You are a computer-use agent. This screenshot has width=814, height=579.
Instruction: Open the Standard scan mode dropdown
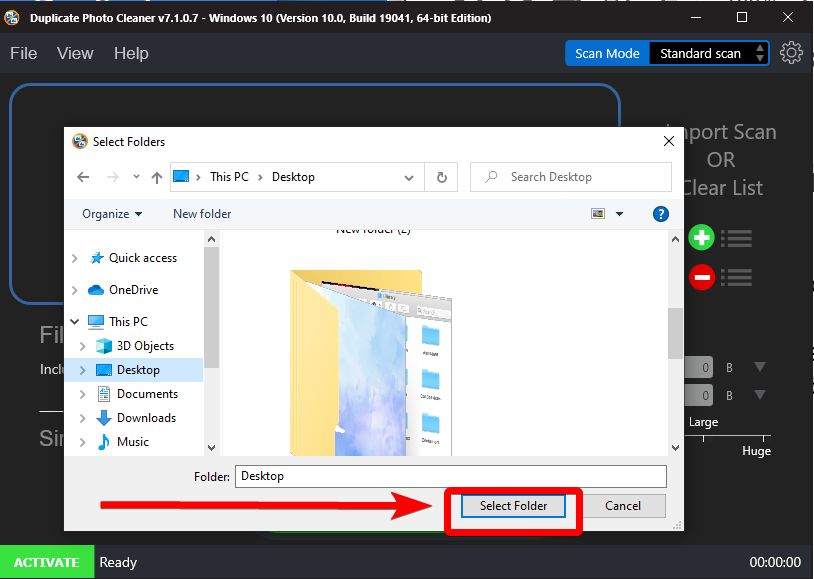[709, 53]
